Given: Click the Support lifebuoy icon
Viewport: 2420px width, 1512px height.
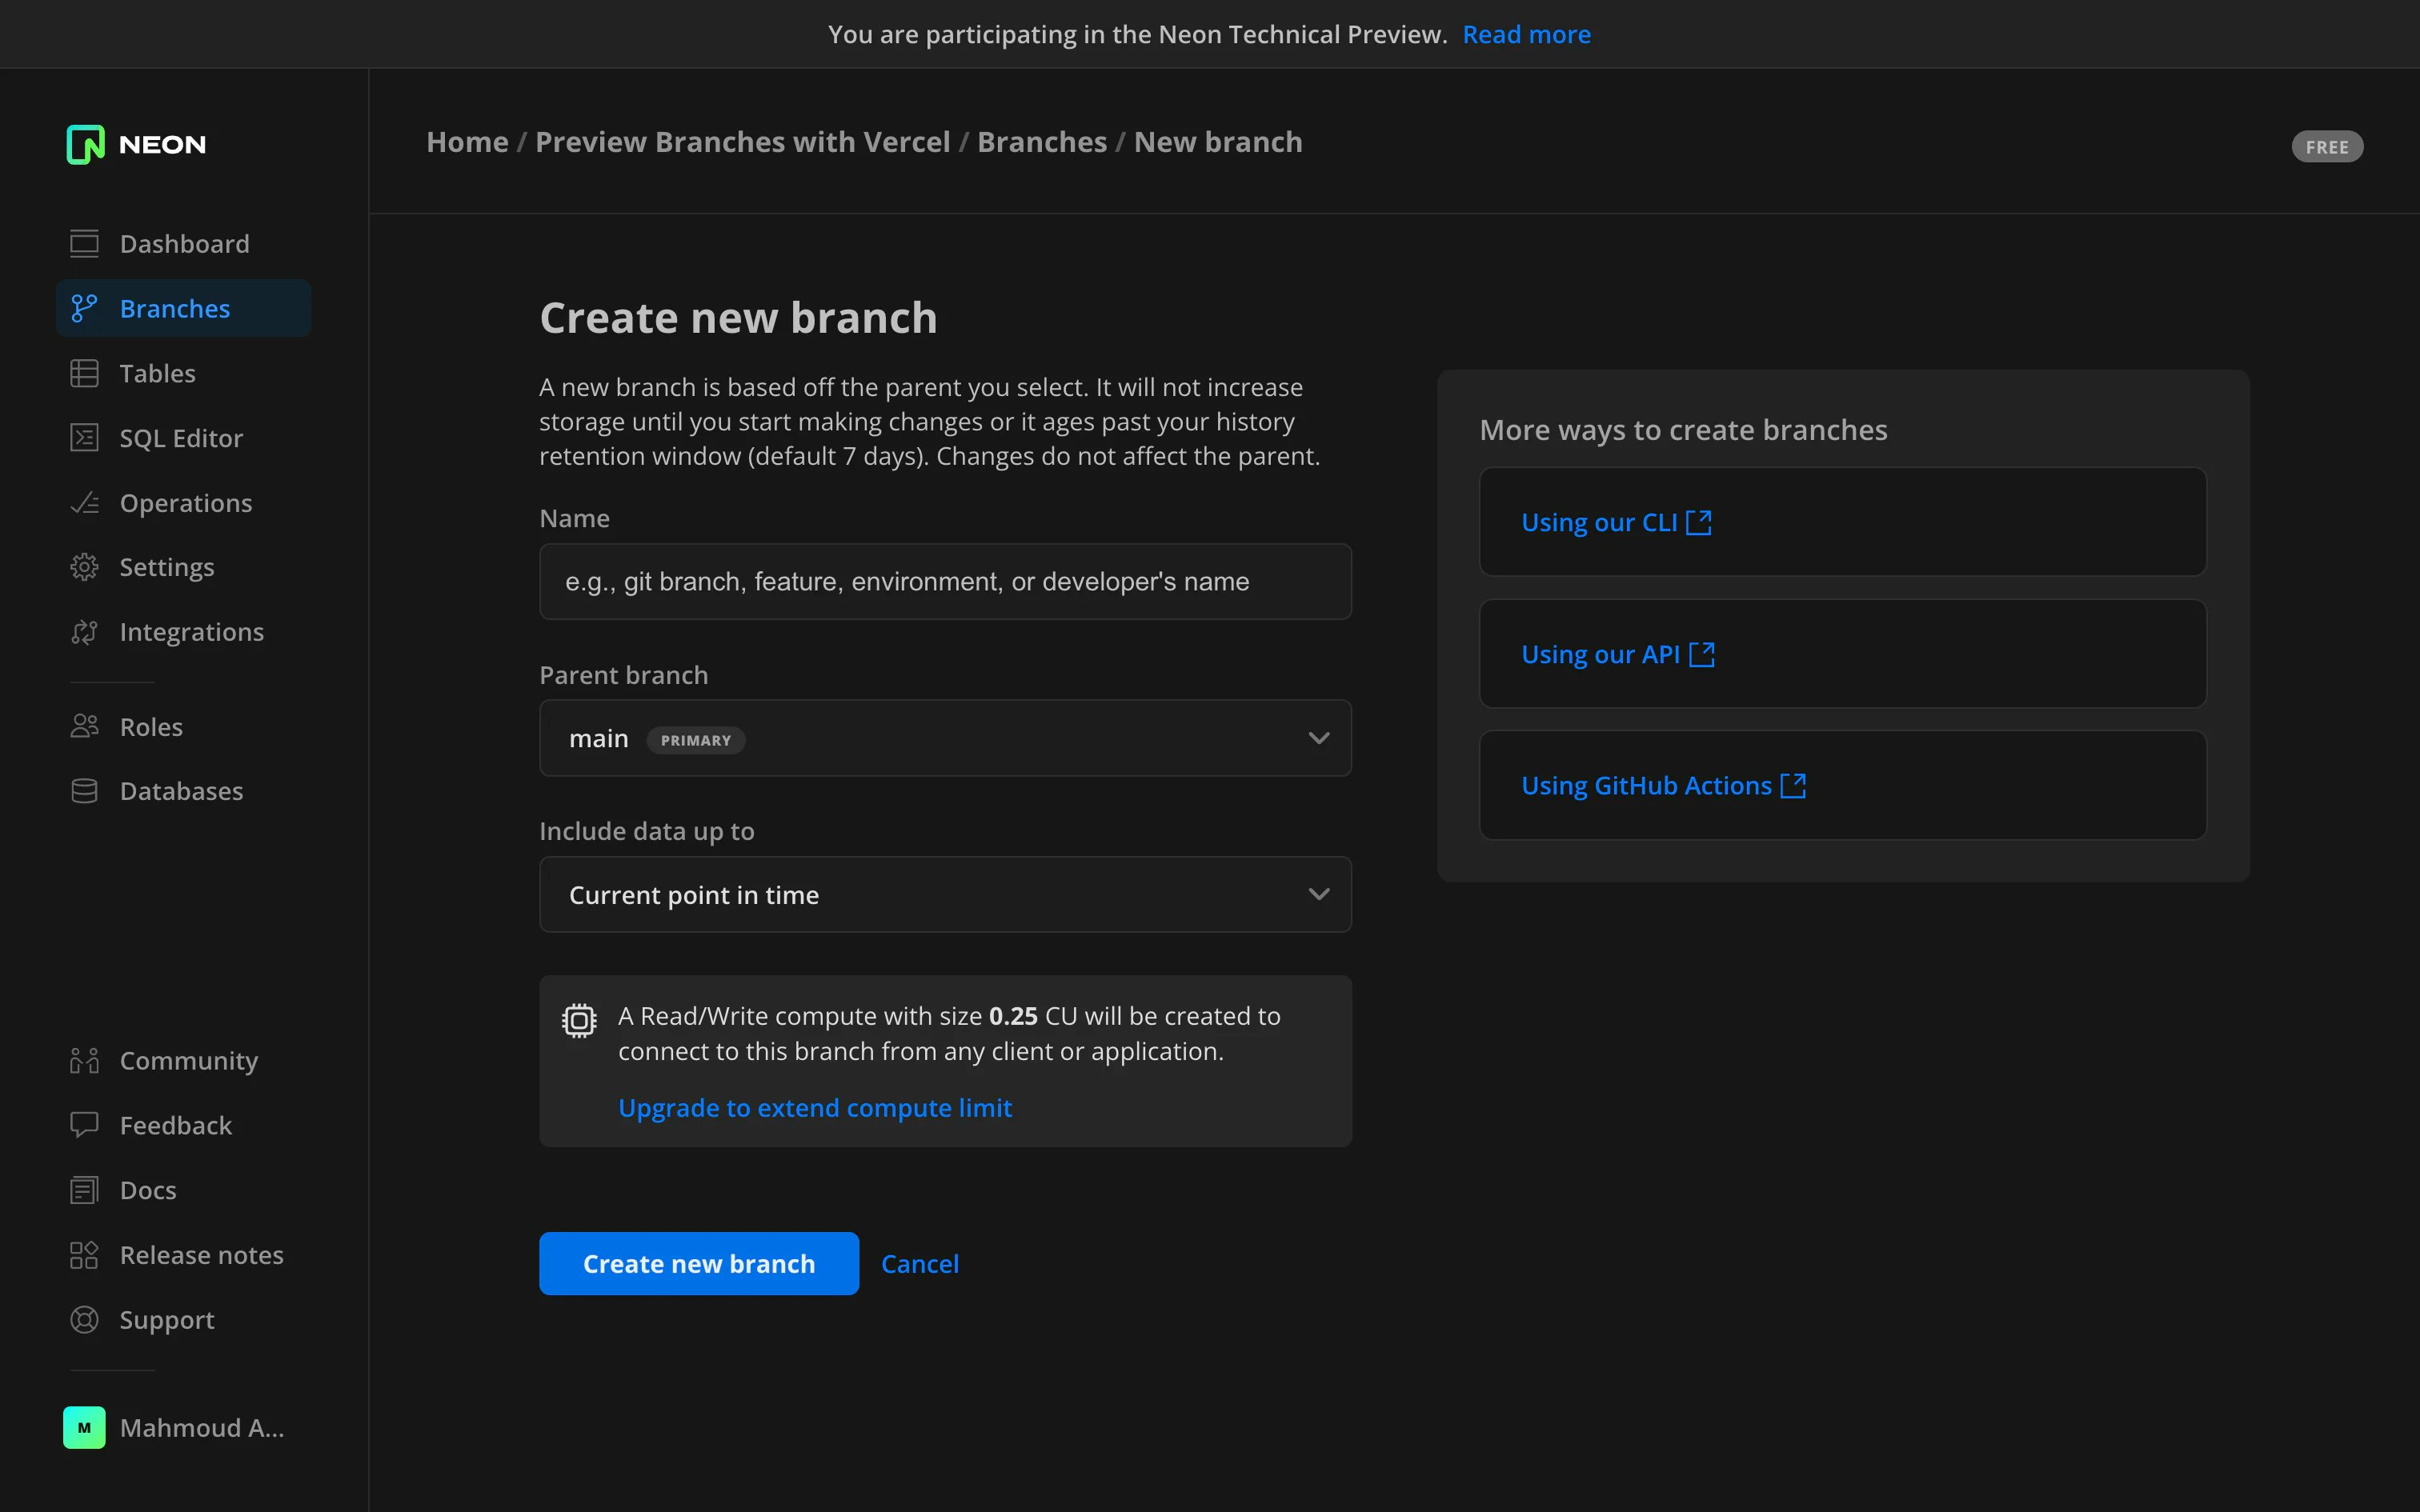Looking at the screenshot, I should click(x=84, y=1320).
